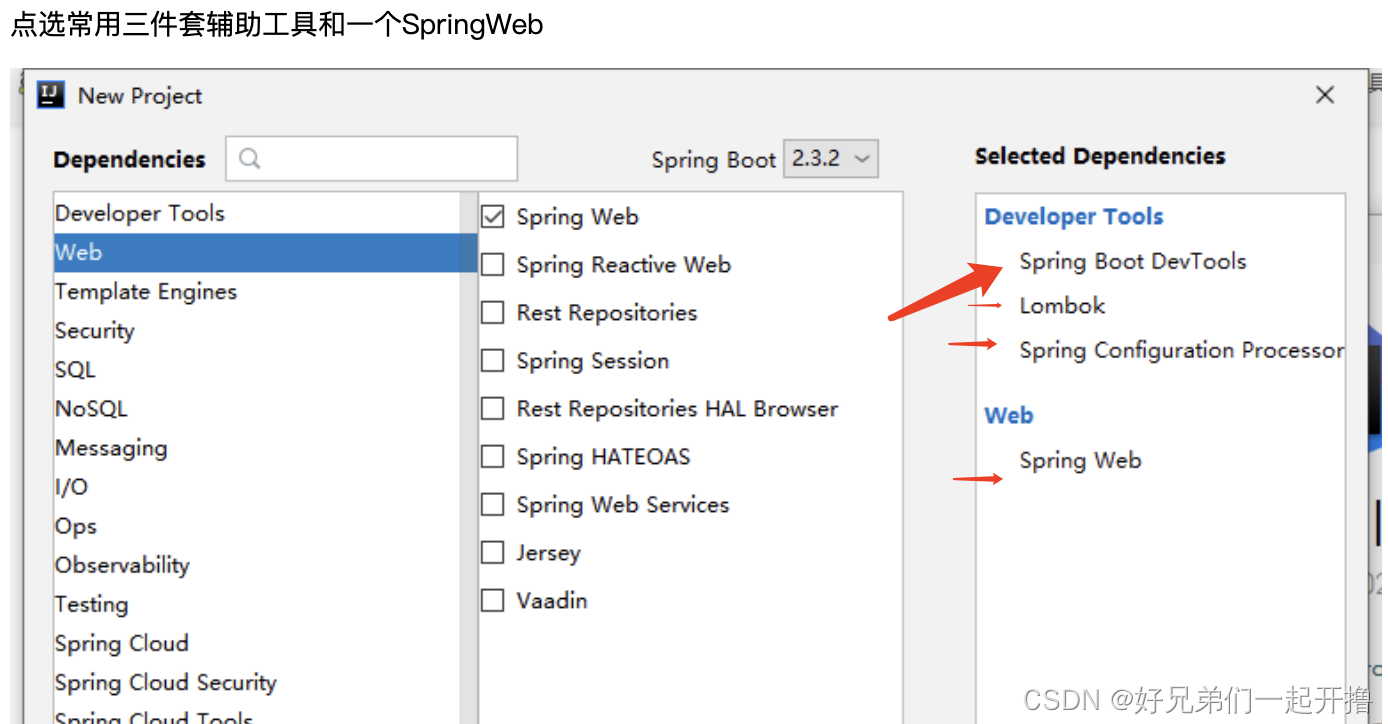This screenshot has height=724, width=1388.
Task: Open the Messaging category
Action: [257, 447]
